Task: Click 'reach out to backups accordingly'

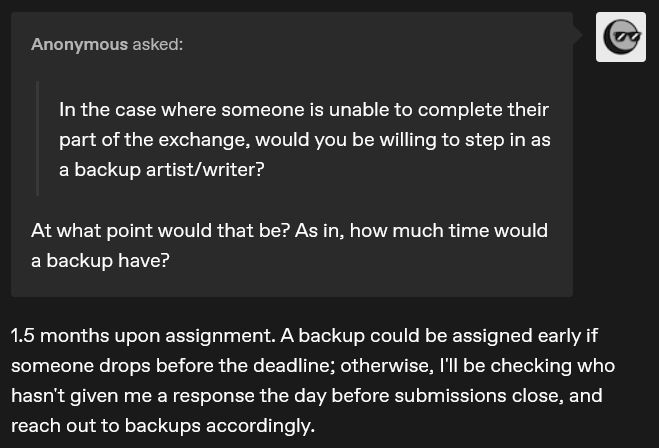Action: (x=162, y=425)
